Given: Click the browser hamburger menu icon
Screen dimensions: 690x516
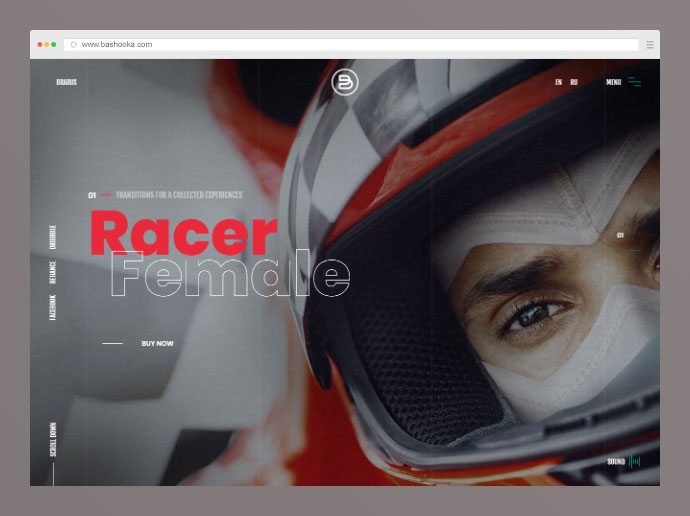Looking at the screenshot, I should point(650,44).
